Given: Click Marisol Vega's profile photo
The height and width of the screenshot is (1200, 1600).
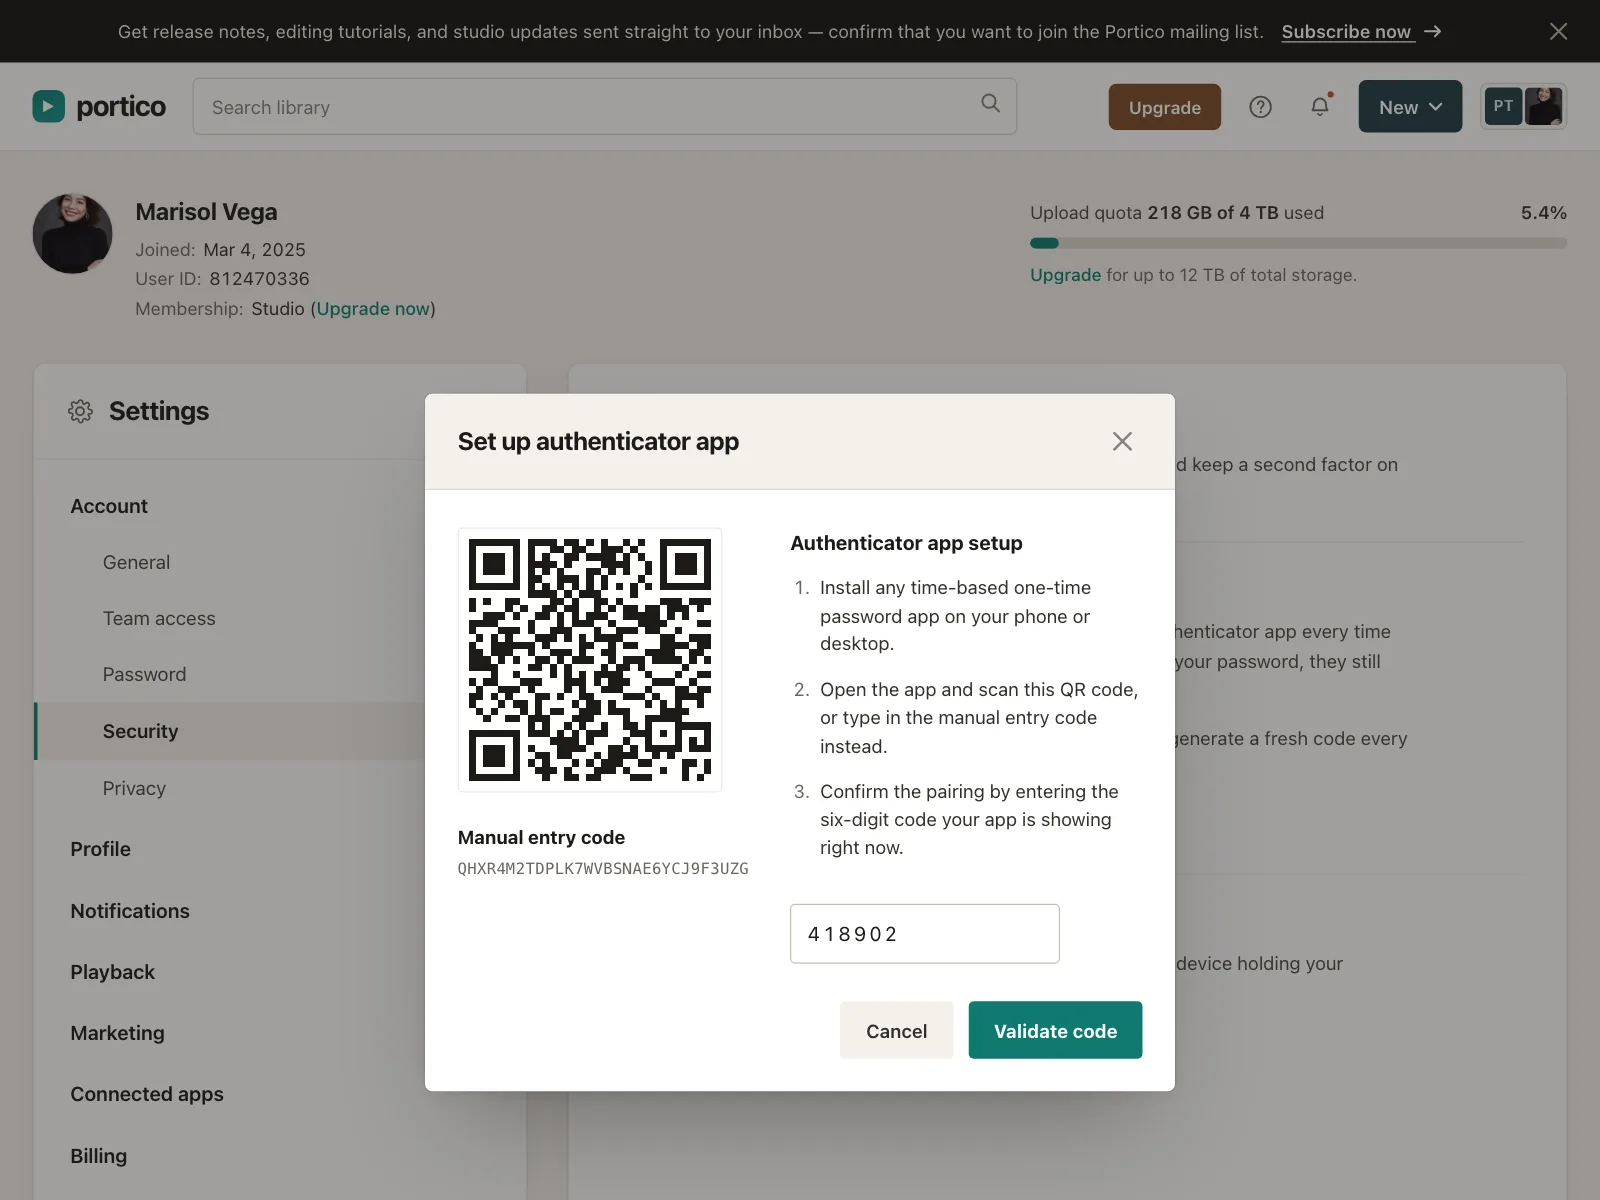Looking at the screenshot, I should tap(73, 234).
